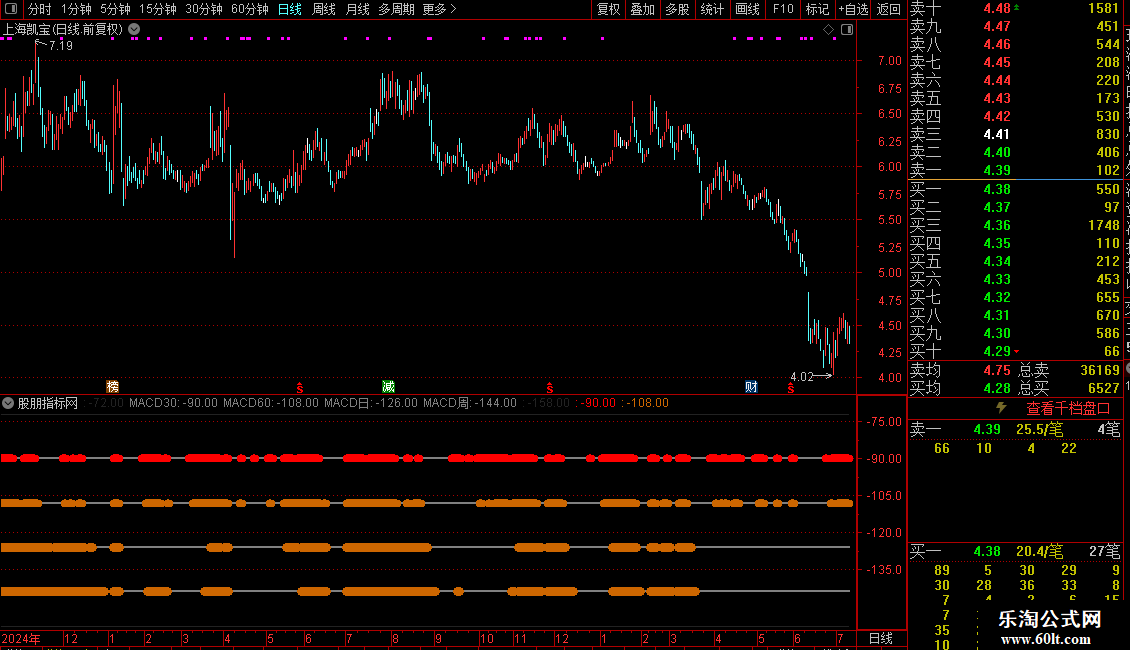This screenshot has width=1130, height=650.
Task: Select the 15分钟 period tab
Action: (x=158, y=9)
